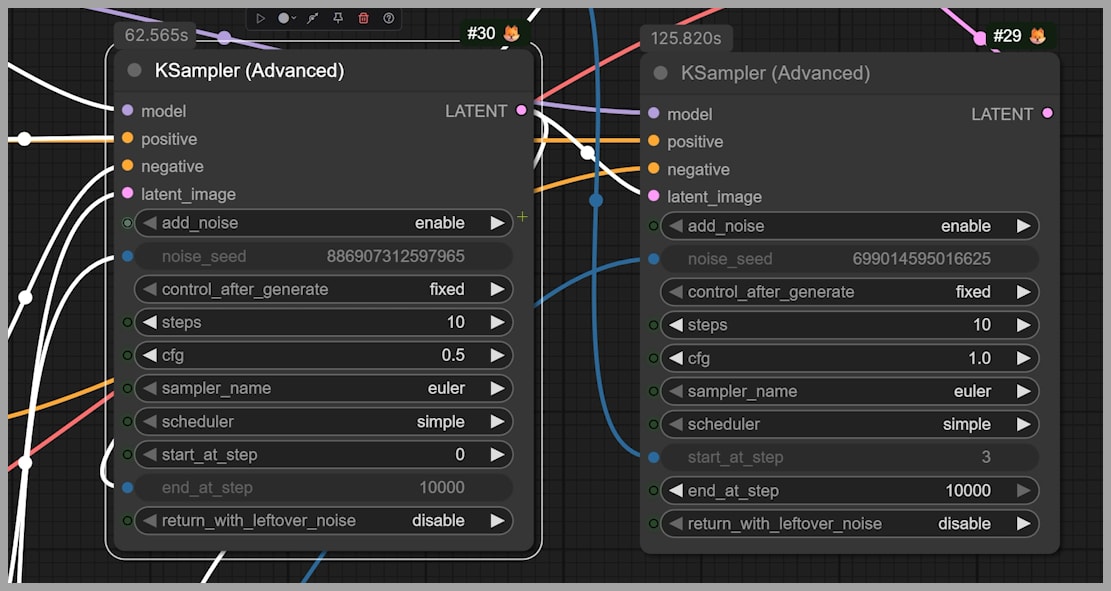Click the end_at_step value field on right node
Image resolution: width=1111 pixels, height=591 pixels.
tap(849, 490)
